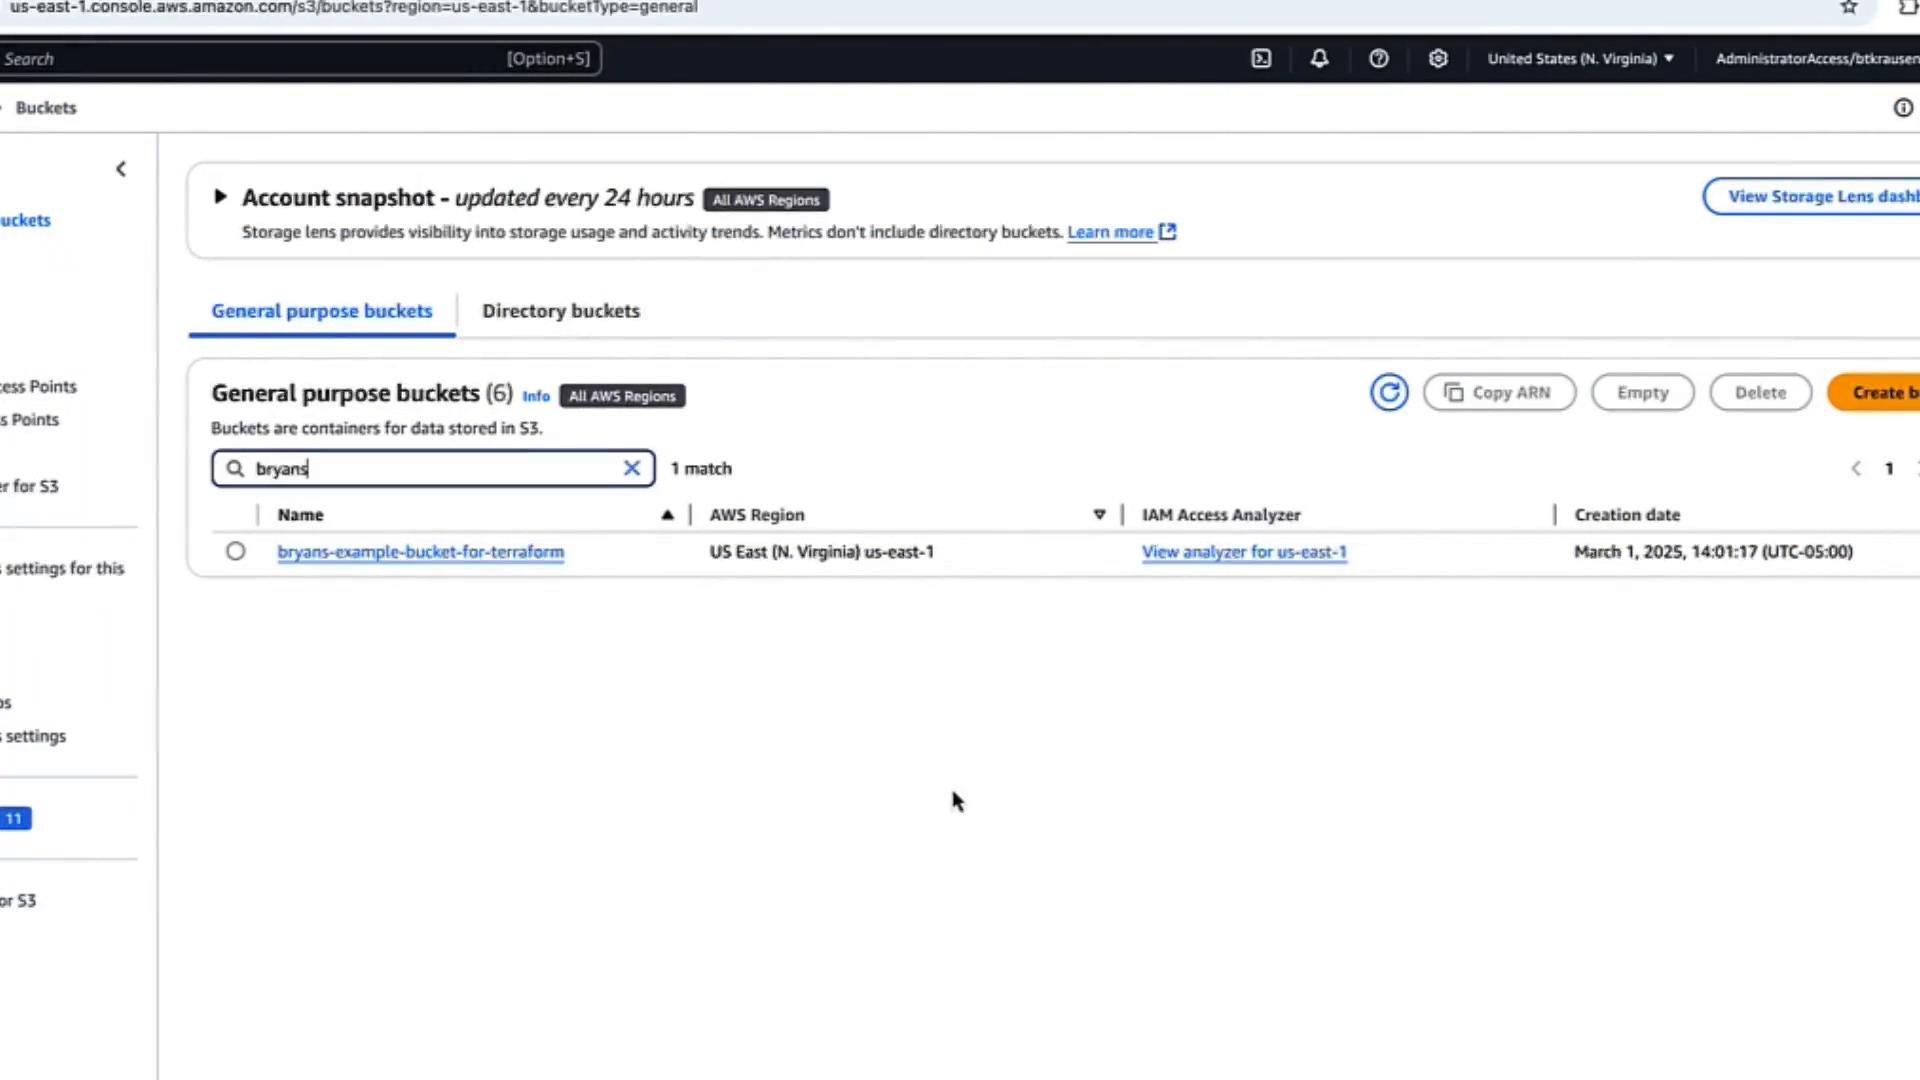Image resolution: width=1920 pixels, height=1080 pixels.
Task: Bookmark this page with the star icon
Action: point(1849,8)
